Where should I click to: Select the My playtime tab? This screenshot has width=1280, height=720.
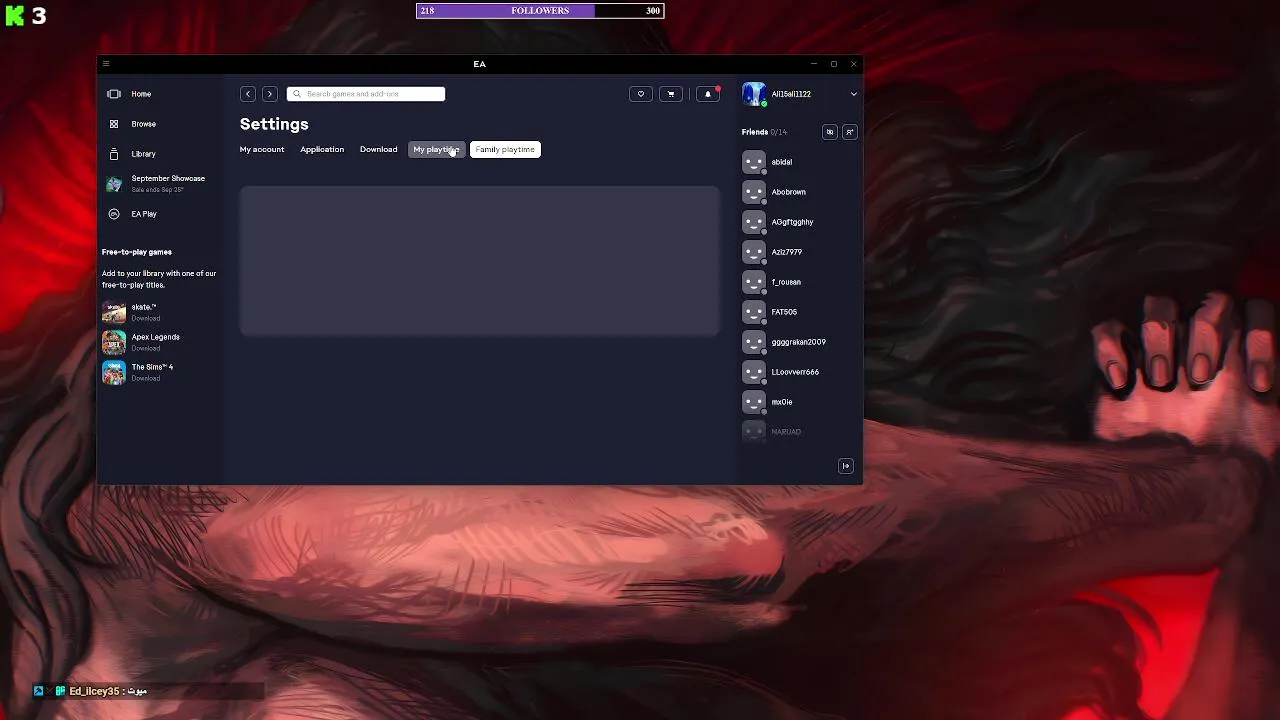click(x=437, y=150)
